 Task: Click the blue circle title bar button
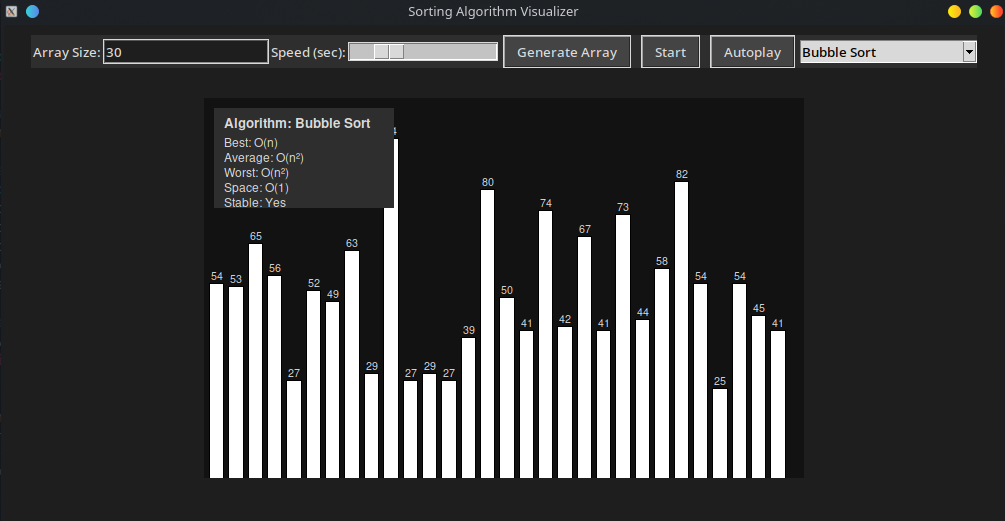(32, 12)
